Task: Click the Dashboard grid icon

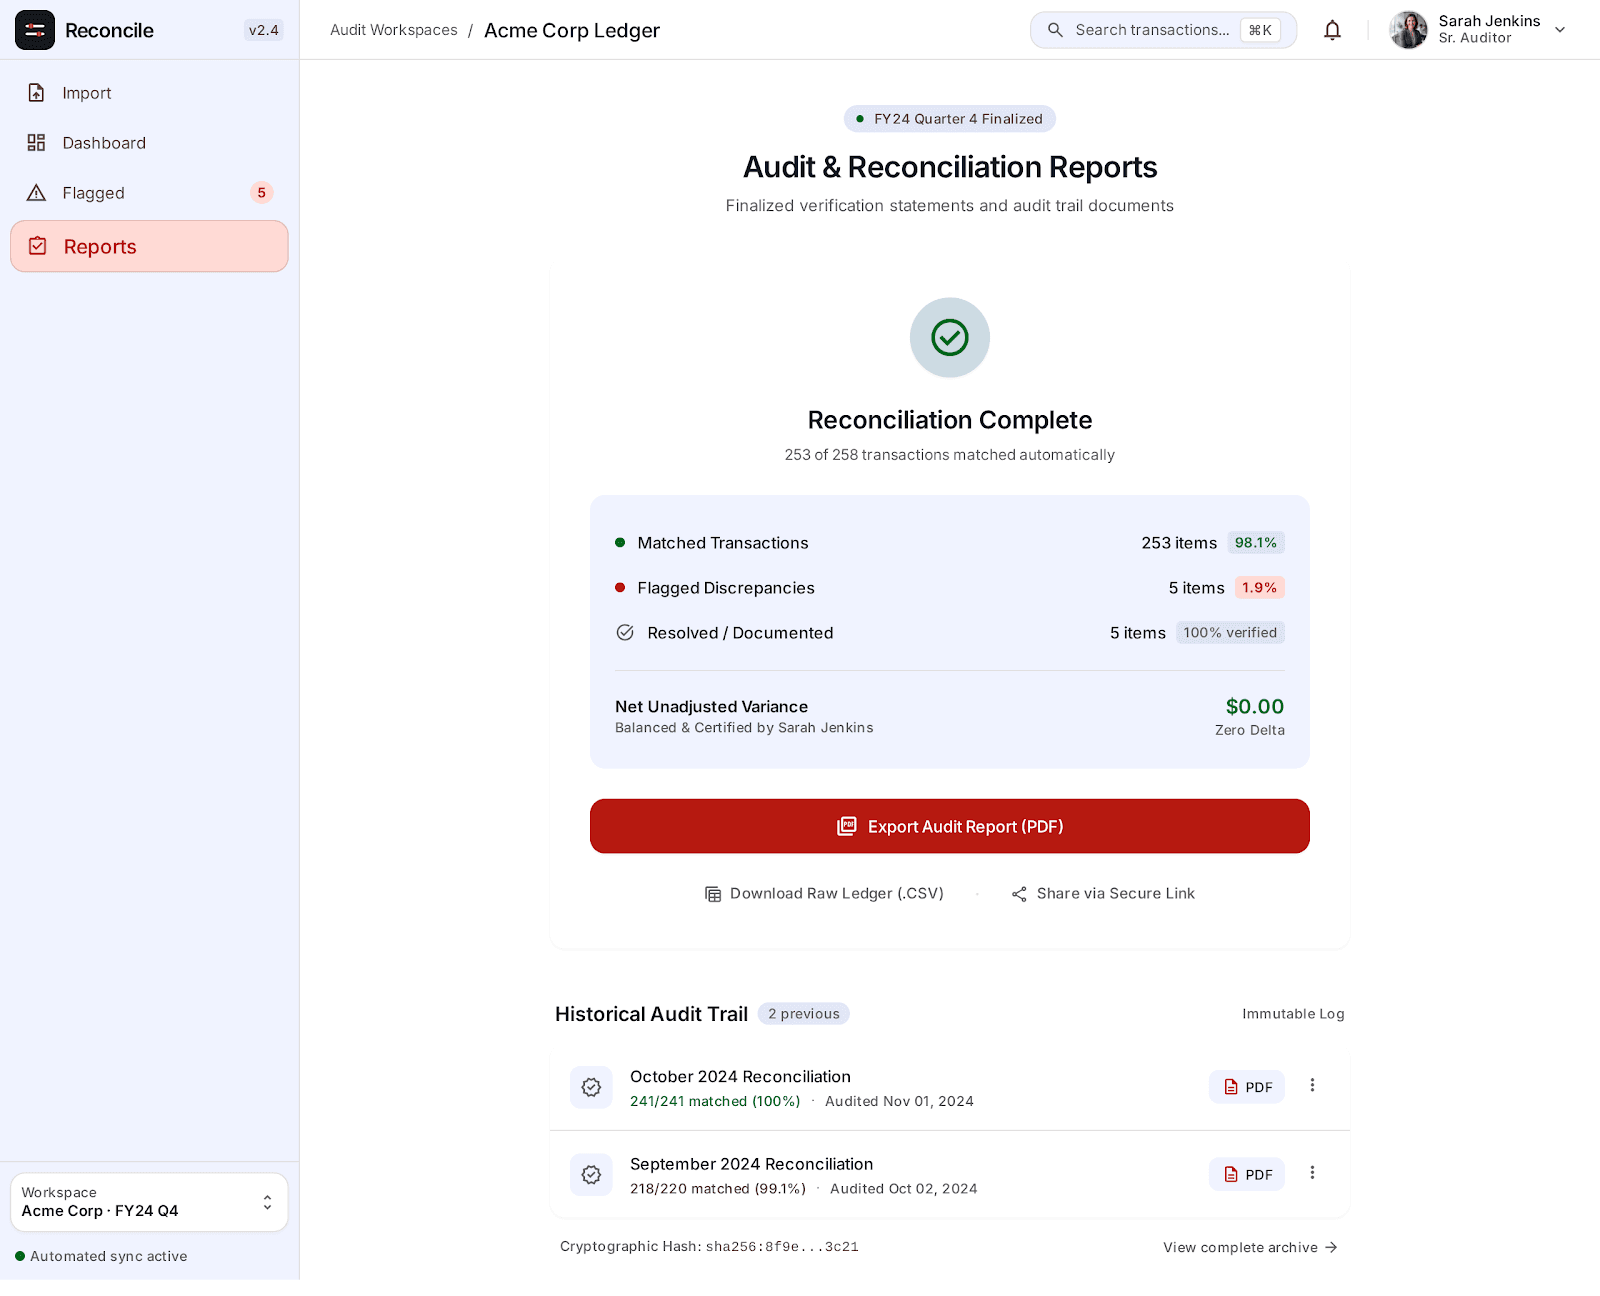Action: click(36, 143)
